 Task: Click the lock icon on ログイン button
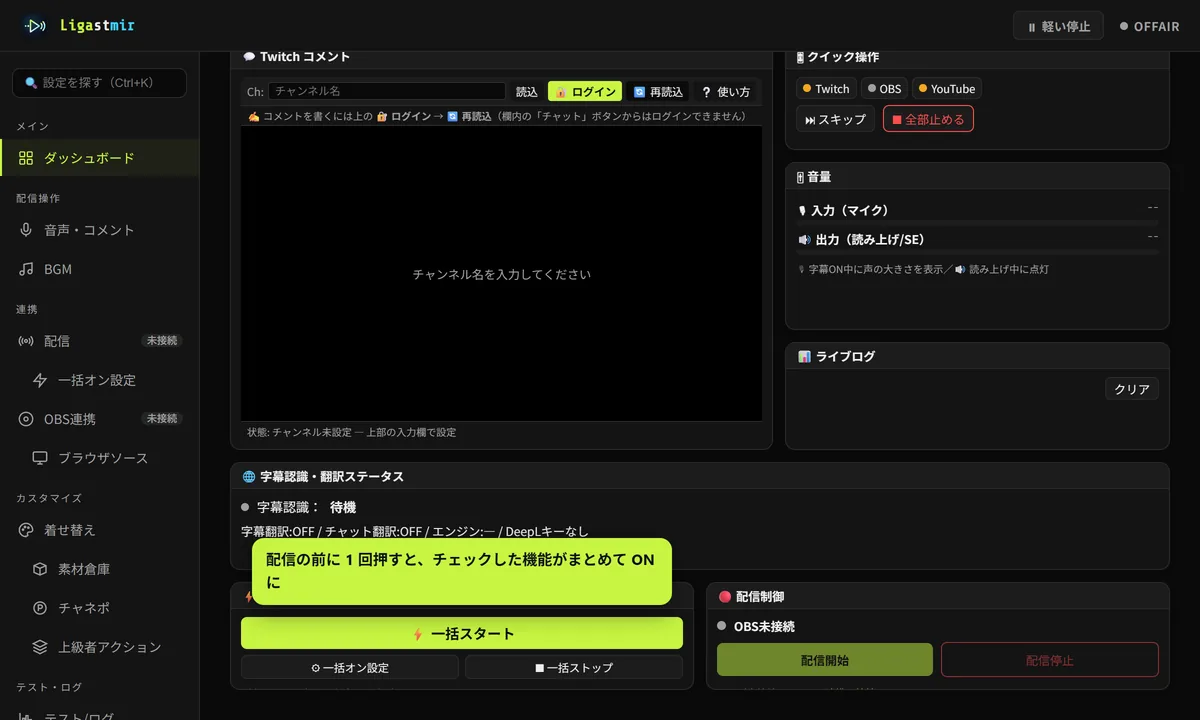tap(562, 92)
